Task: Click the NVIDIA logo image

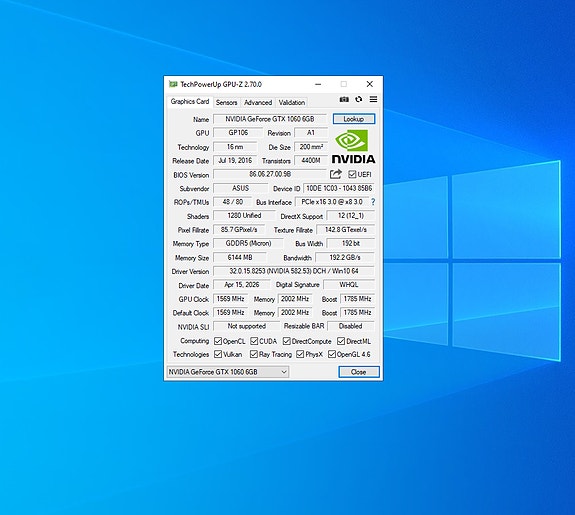Action: click(354, 147)
